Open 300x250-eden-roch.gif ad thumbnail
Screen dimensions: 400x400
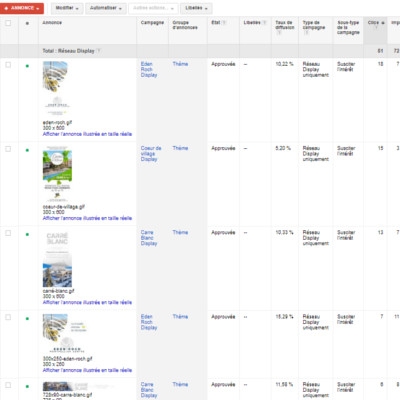tap(64, 334)
